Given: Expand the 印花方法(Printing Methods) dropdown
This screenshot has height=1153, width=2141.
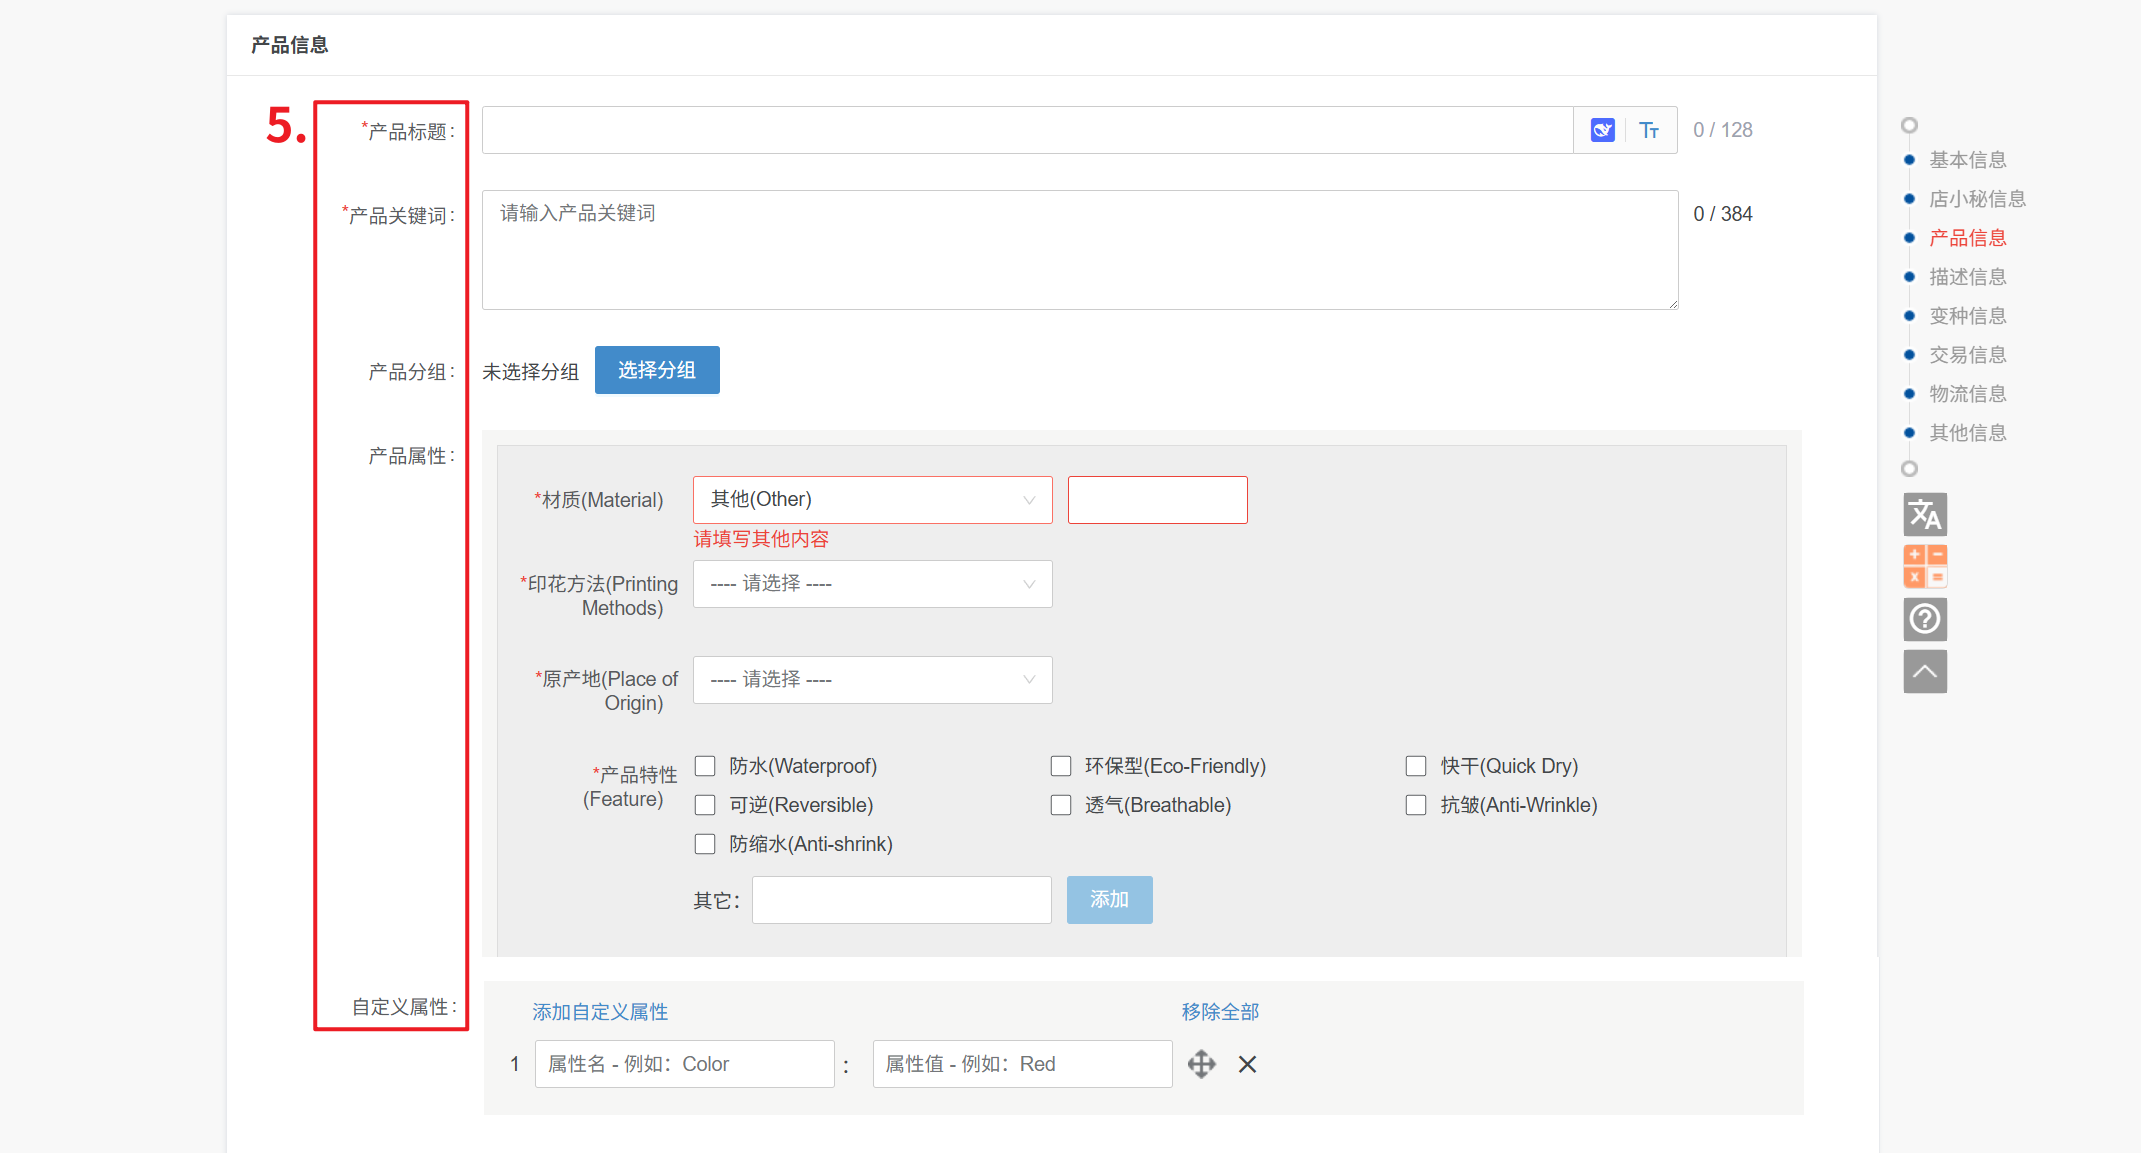Looking at the screenshot, I should (872, 584).
